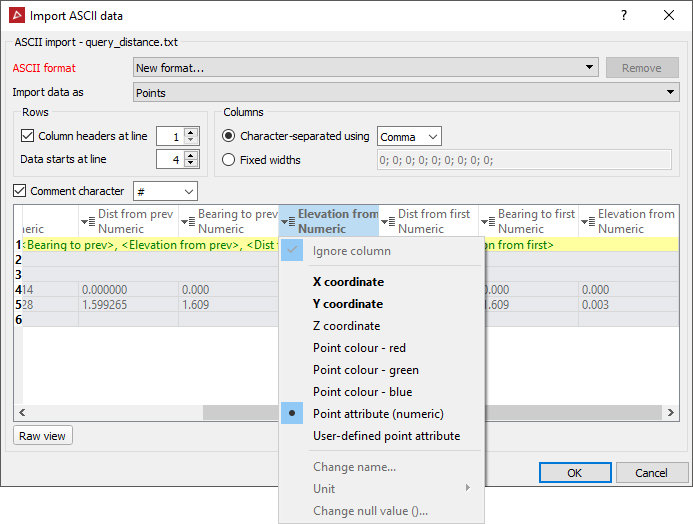Viewport: 693px width, 524px height.
Task: Expand the Import data as dropdown
Action: pyautogui.click(x=405, y=93)
